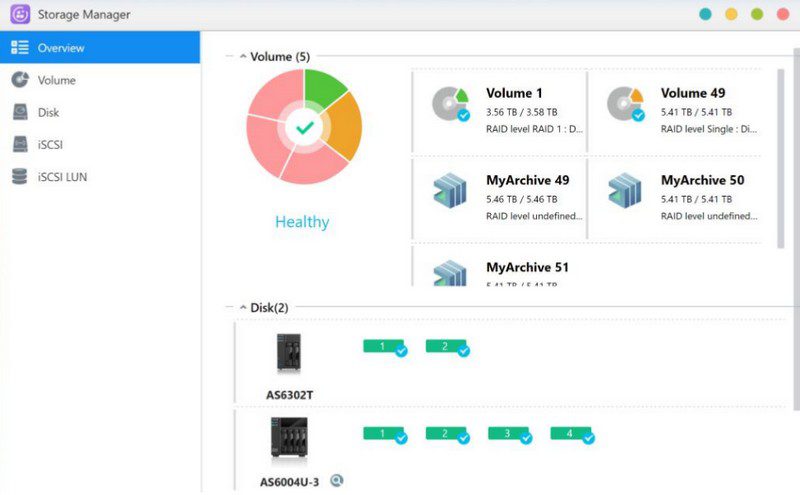Select disk 2 of AS6302T

[x=447, y=348]
